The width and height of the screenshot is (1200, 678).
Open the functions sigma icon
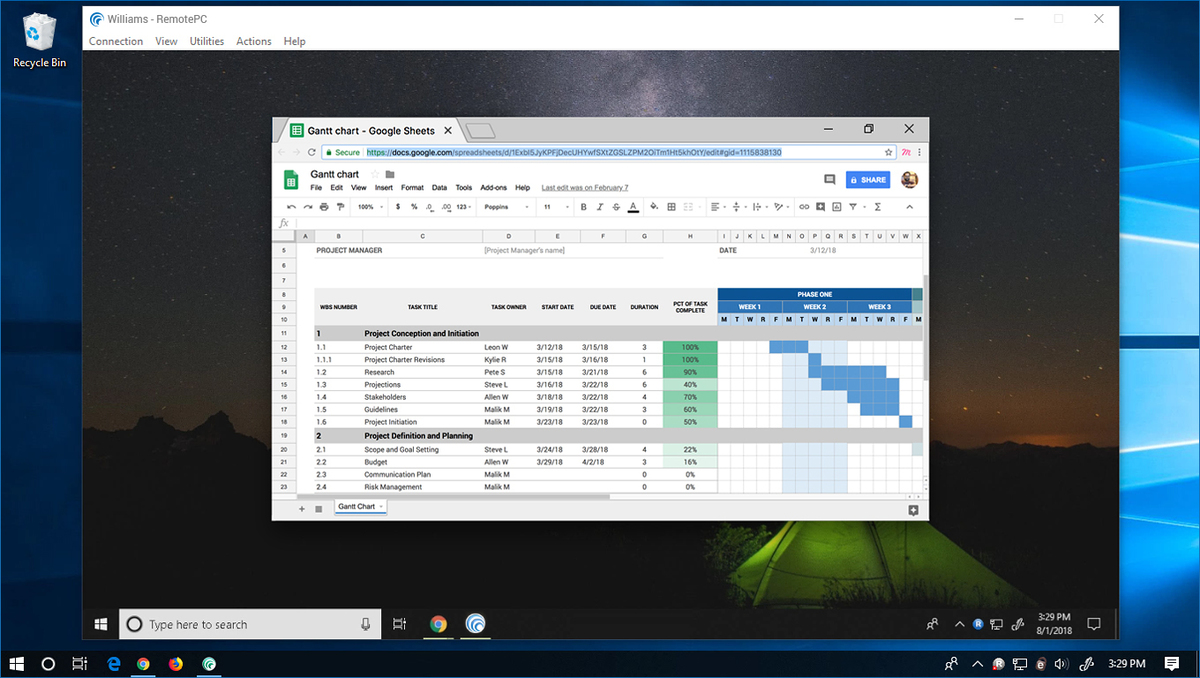pyautogui.click(x=878, y=207)
